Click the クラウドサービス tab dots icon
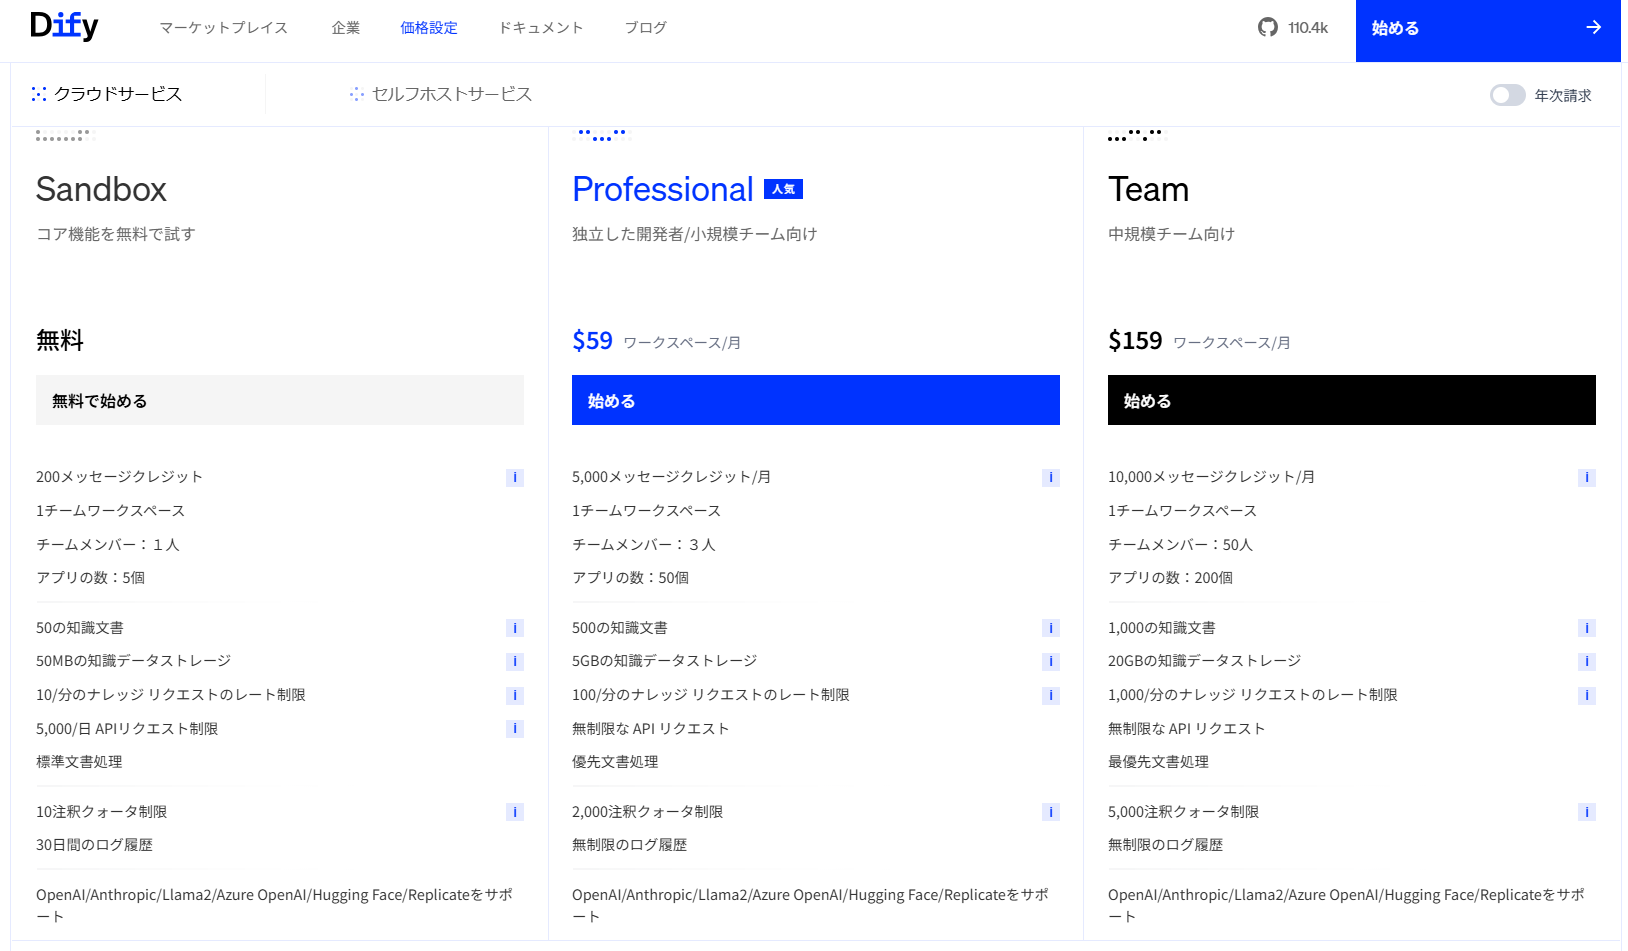This screenshot has width=1628, height=951. [39, 94]
